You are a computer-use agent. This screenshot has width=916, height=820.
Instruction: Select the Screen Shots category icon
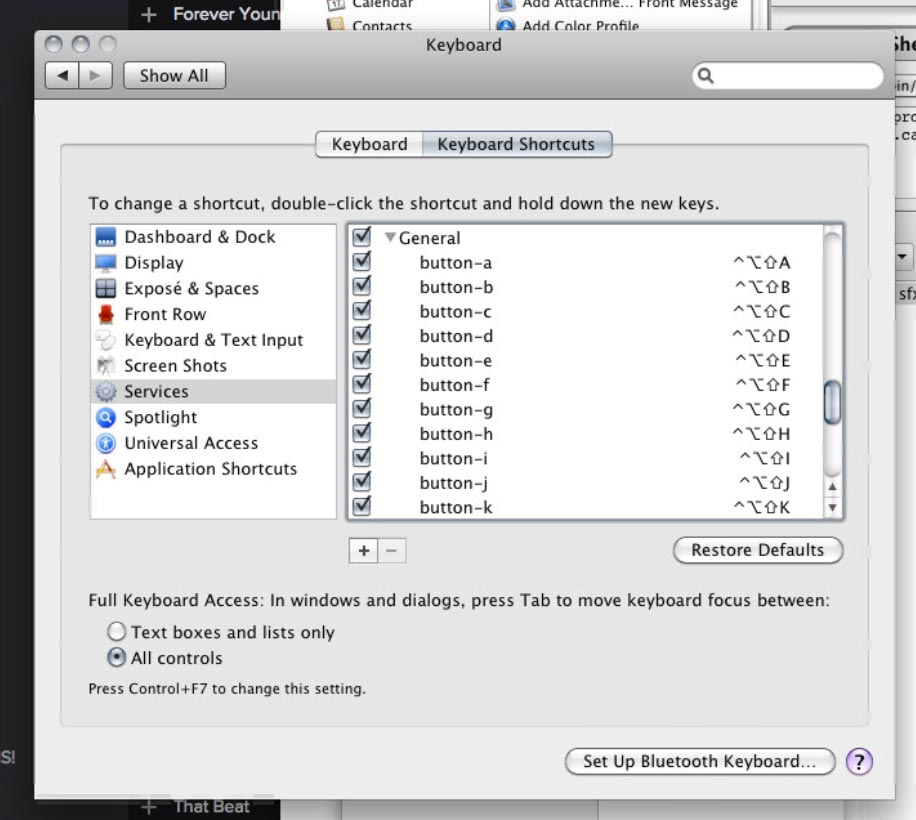(x=106, y=366)
